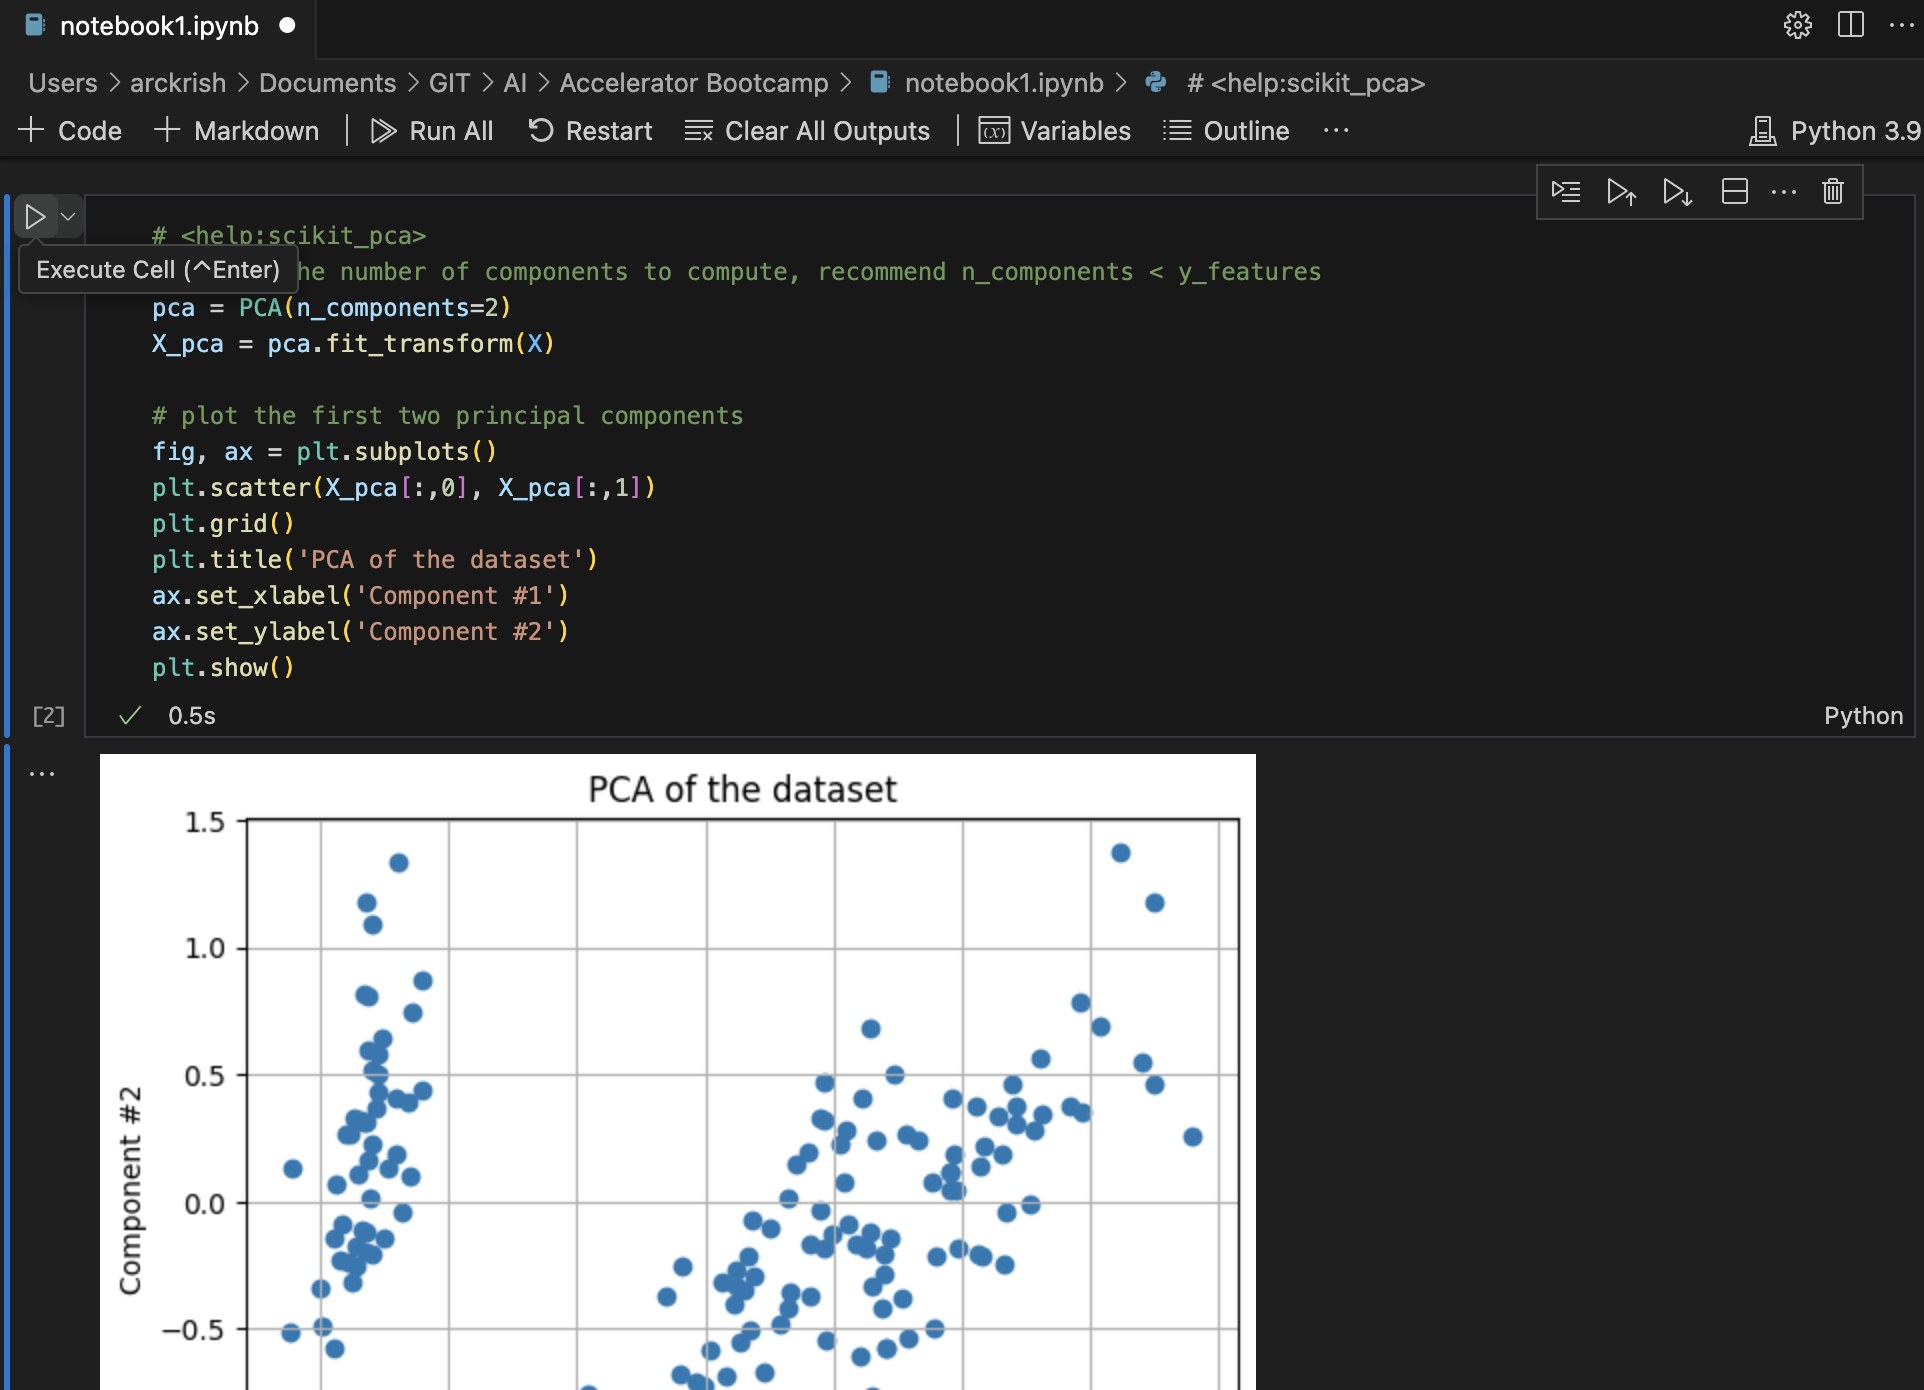Show the notebook Outline
Image resolution: width=1924 pixels, height=1390 pixels.
tap(1227, 131)
